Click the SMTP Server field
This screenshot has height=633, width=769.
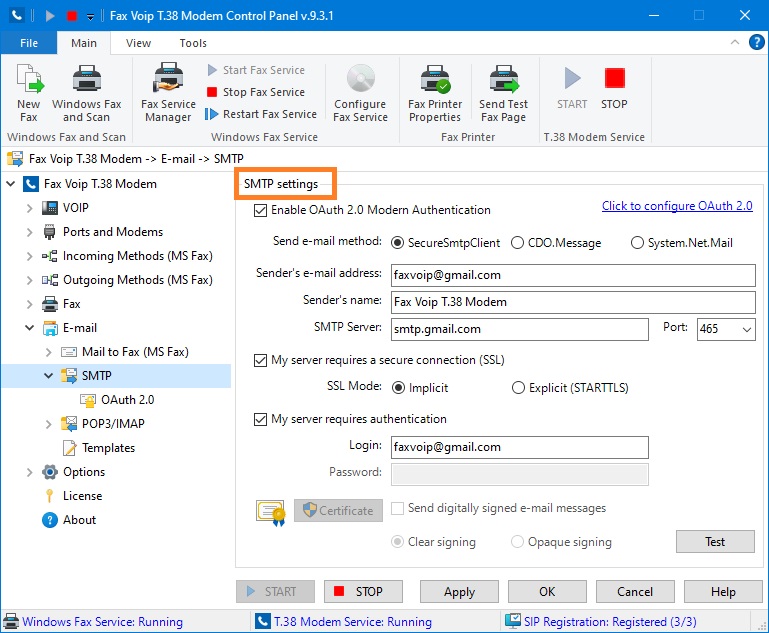[x=519, y=329]
